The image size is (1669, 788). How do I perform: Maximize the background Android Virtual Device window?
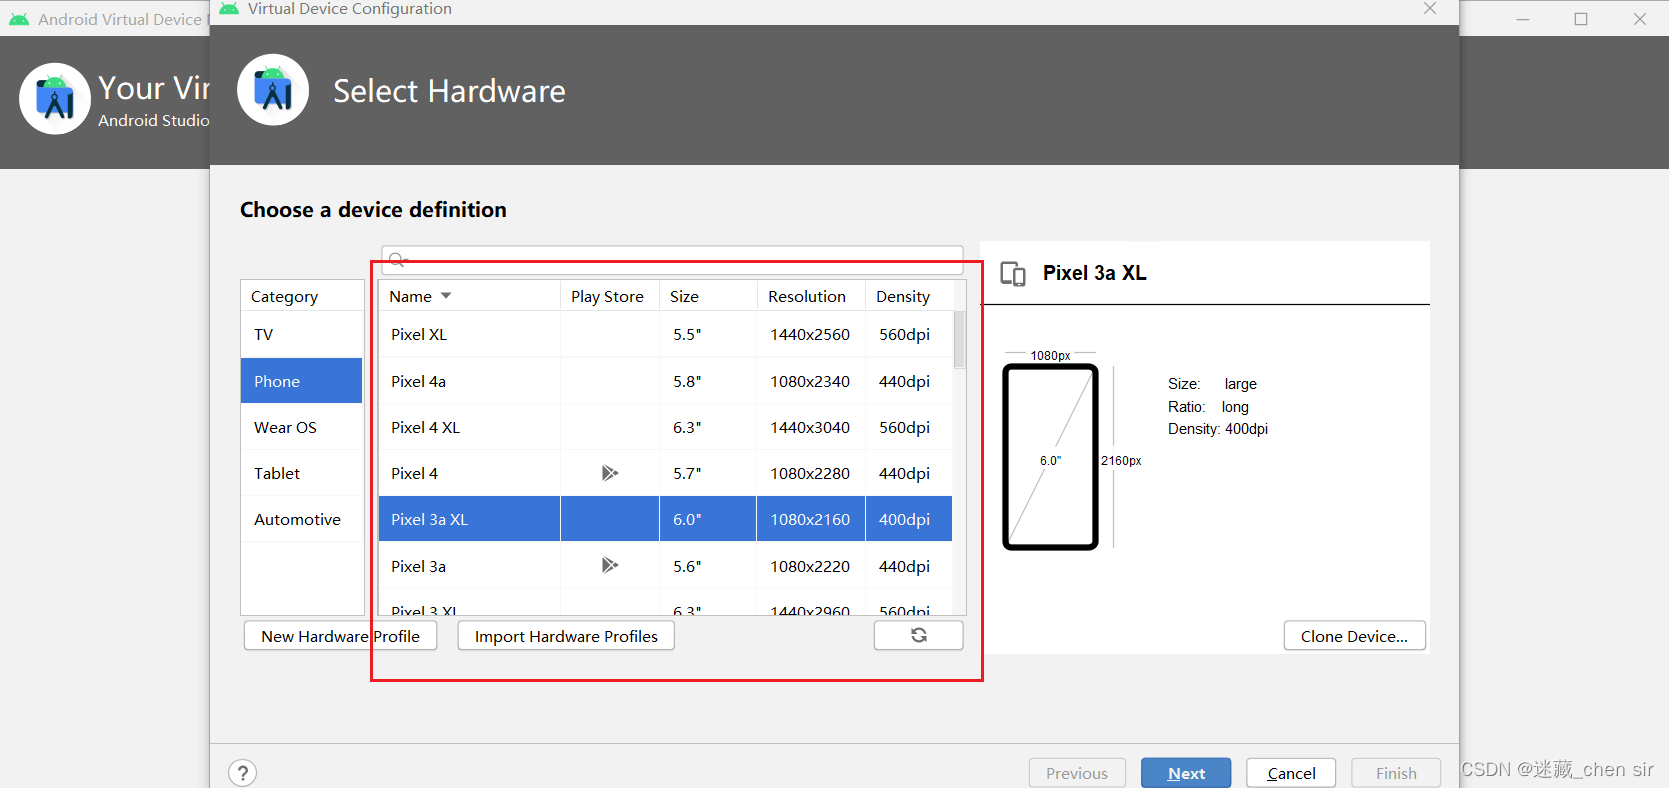1581,19
